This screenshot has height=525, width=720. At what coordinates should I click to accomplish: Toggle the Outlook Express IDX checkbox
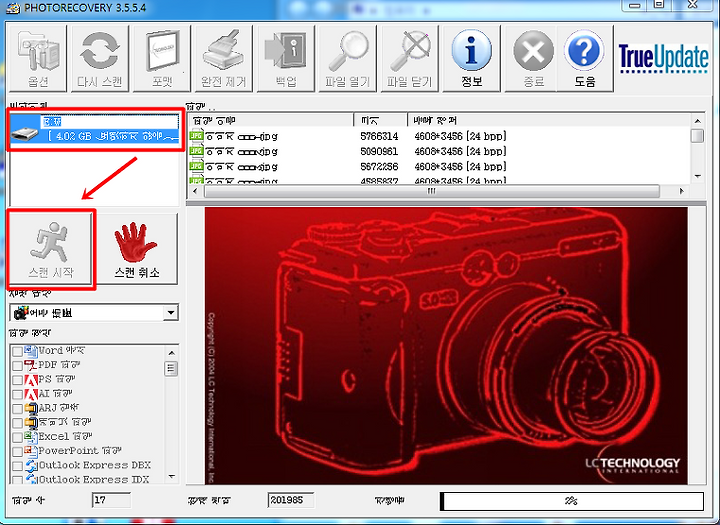(x=17, y=479)
